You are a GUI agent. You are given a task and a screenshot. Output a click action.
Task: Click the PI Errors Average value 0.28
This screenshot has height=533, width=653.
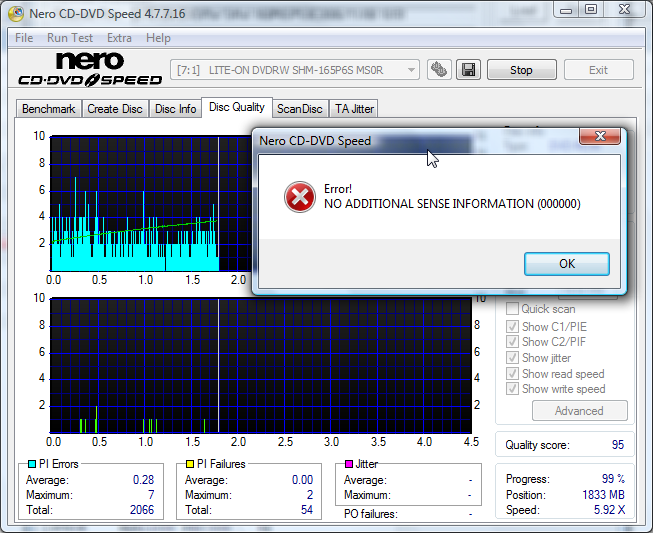pyautogui.click(x=143, y=480)
